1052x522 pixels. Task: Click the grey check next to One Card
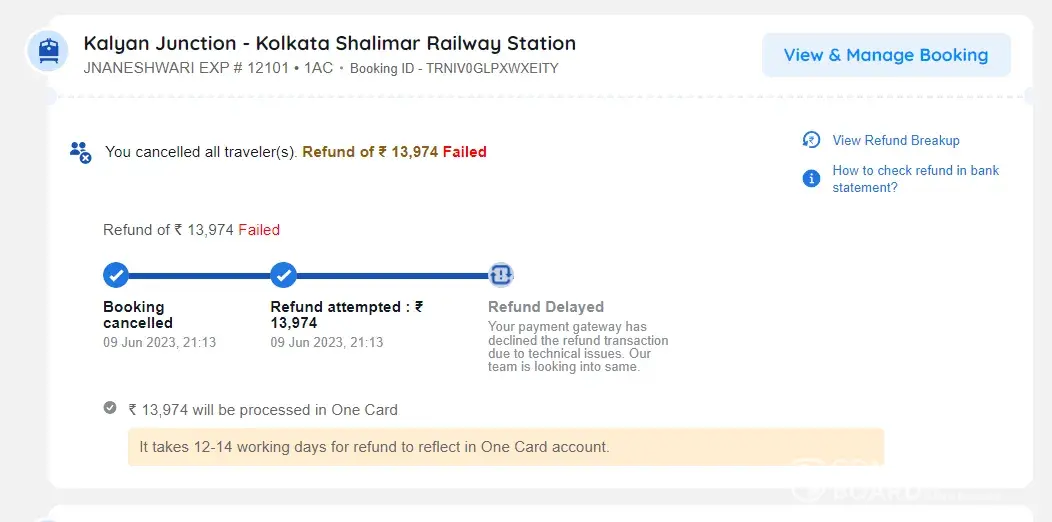(x=110, y=408)
